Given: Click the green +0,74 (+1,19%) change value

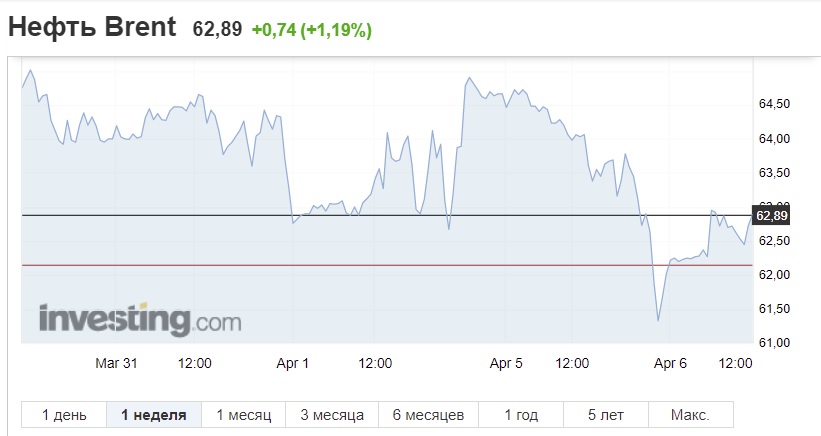Looking at the screenshot, I should (x=312, y=30).
